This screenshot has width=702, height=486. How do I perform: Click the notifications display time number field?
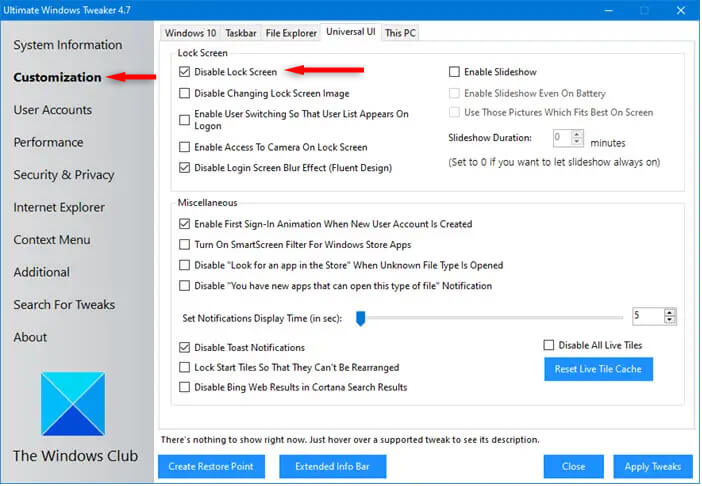pyautogui.click(x=648, y=316)
